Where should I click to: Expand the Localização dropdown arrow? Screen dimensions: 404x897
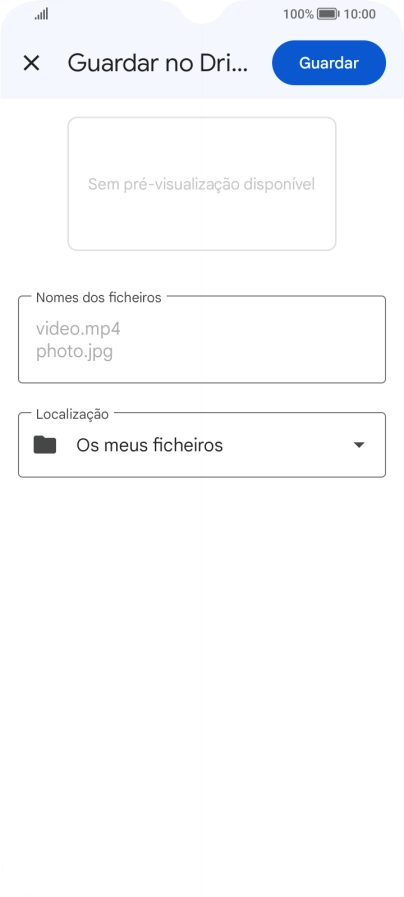coord(359,445)
